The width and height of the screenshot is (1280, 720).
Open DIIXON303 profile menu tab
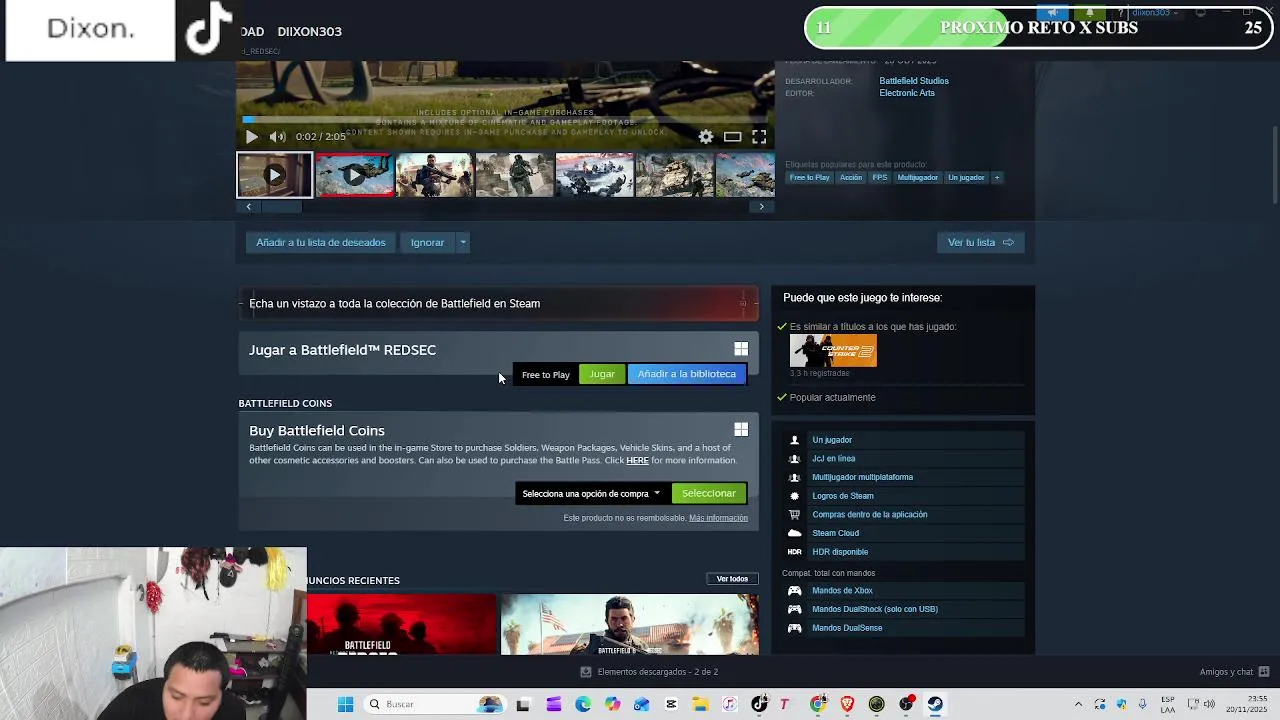309,31
